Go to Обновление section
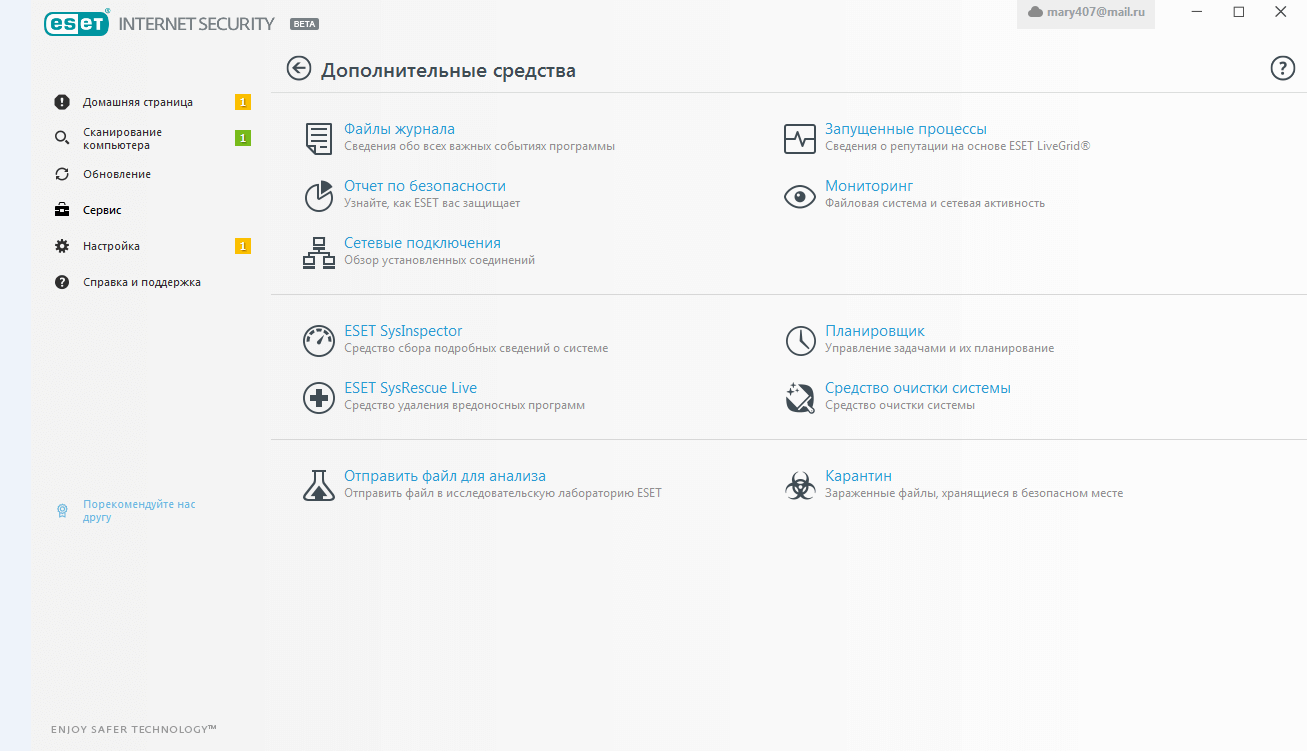This screenshot has width=1307, height=751. [x=117, y=174]
